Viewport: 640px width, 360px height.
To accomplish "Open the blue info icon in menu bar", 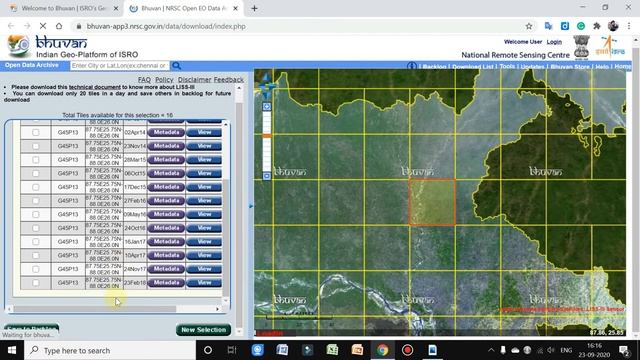I will pyautogui.click(x=411, y=66).
